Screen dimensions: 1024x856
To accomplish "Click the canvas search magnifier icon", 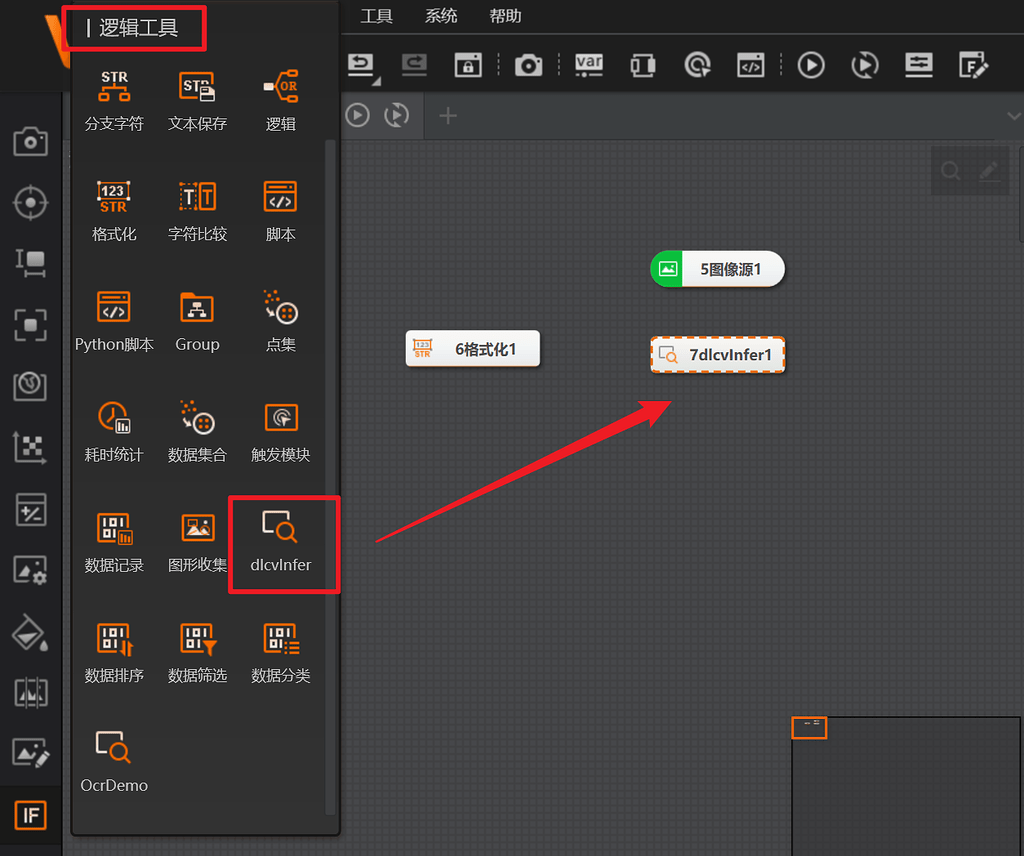I will [x=950, y=171].
